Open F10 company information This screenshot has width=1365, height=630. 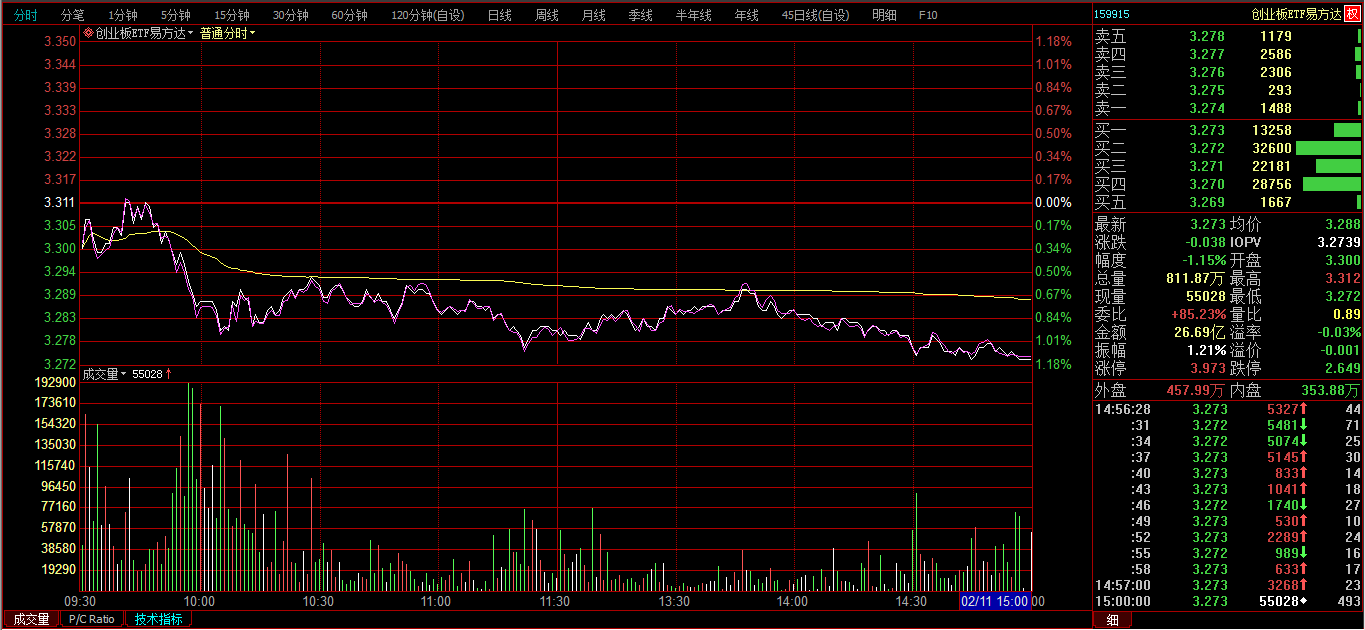pyautogui.click(x=928, y=15)
